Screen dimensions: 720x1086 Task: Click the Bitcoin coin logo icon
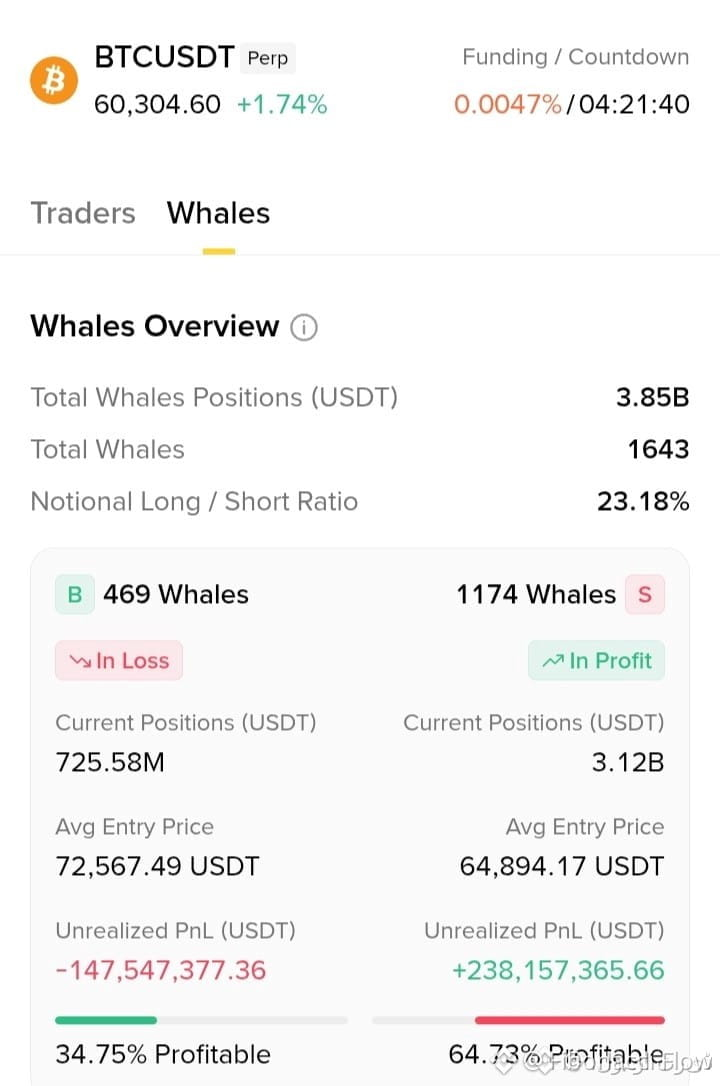pyautogui.click(x=53, y=80)
